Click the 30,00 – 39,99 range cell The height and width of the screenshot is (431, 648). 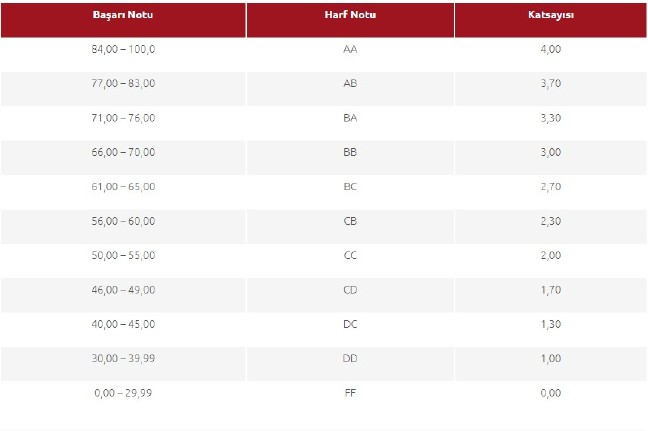click(123, 359)
